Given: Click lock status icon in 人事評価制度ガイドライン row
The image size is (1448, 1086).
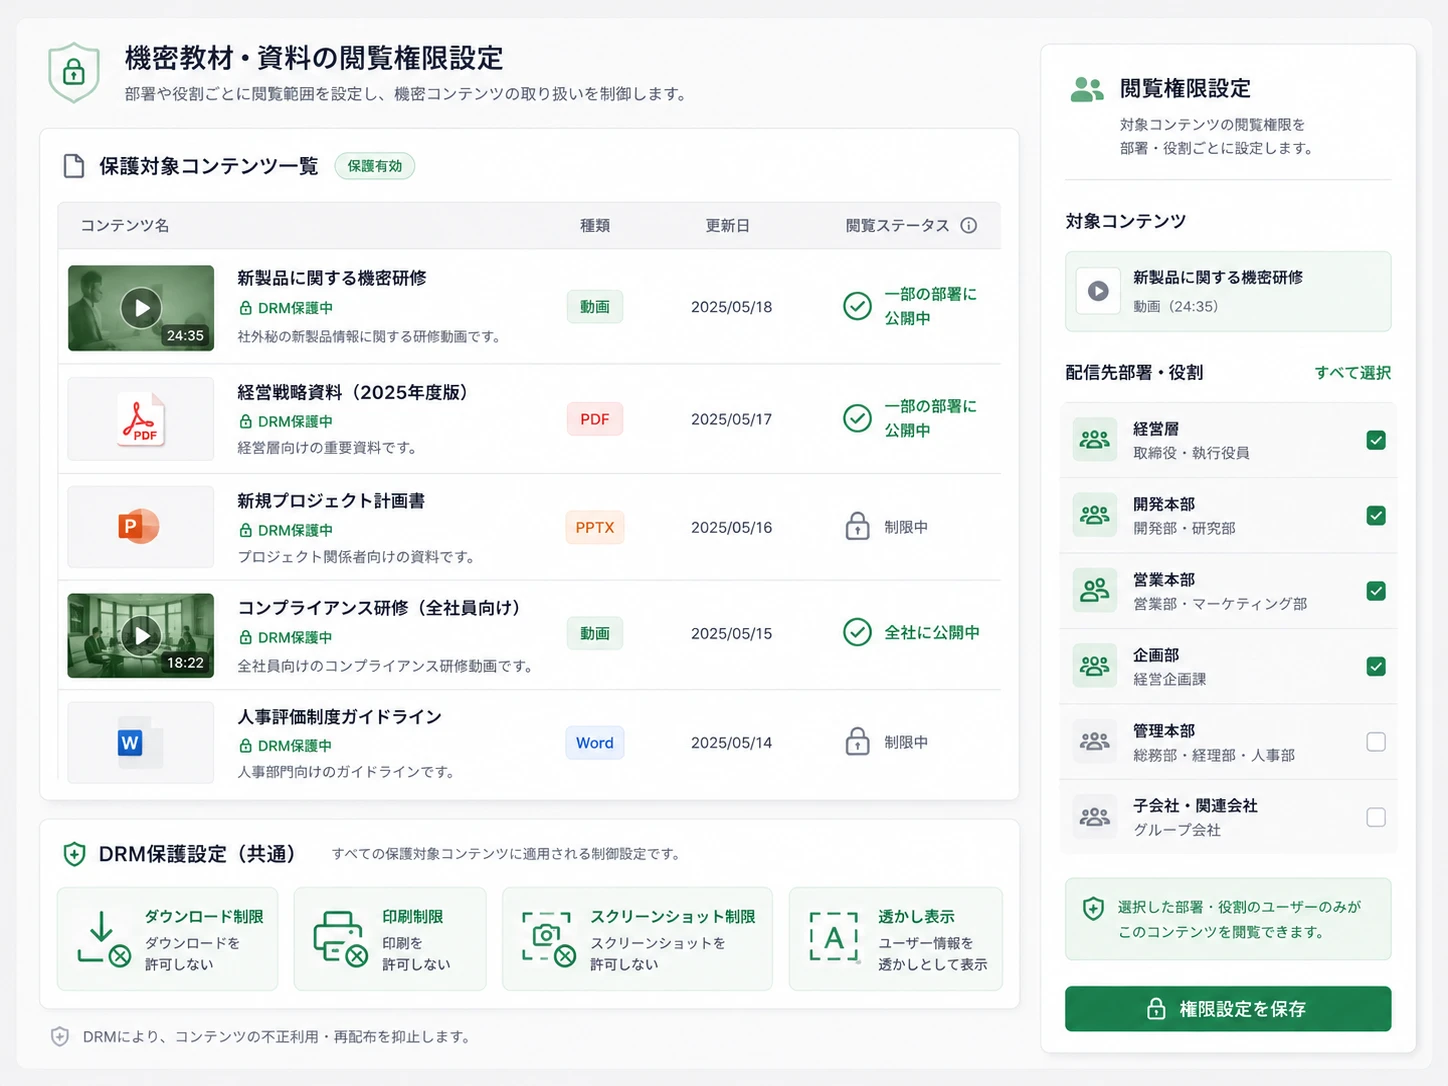Looking at the screenshot, I should [857, 741].
